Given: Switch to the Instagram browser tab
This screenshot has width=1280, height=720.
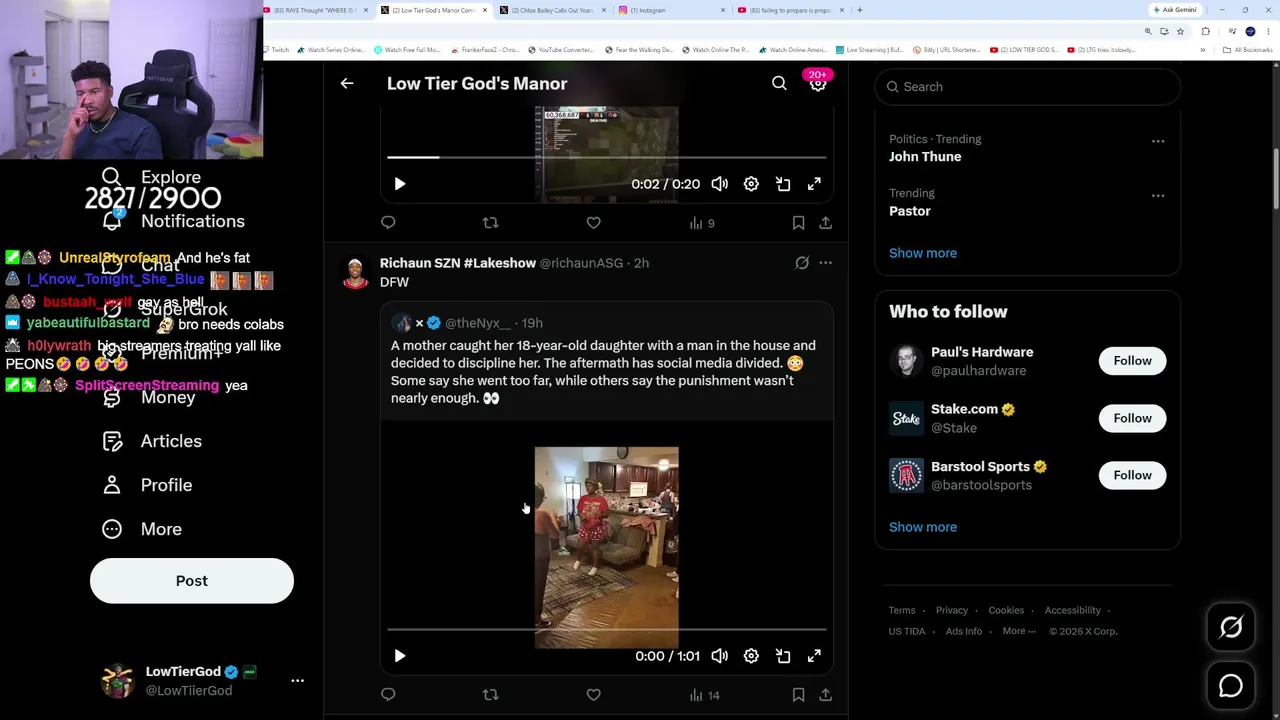Looking at the screenshot, I should [672, 10].
